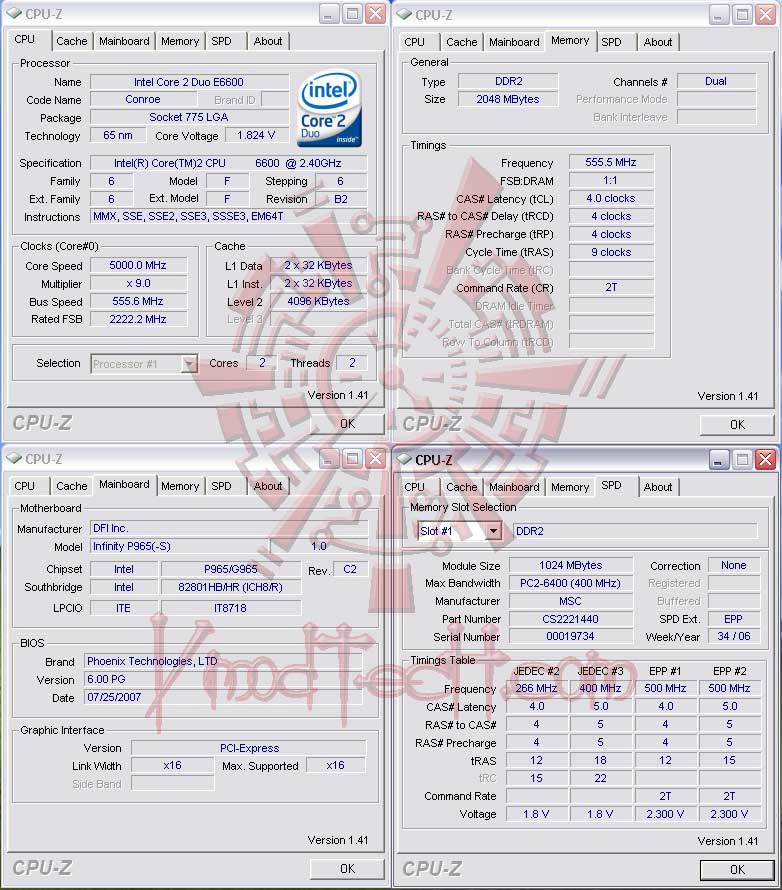Screen dimensions: 782x890
Task: Click the FSB:DRAM ratio value '1:1'
Action: click(611, 180)
